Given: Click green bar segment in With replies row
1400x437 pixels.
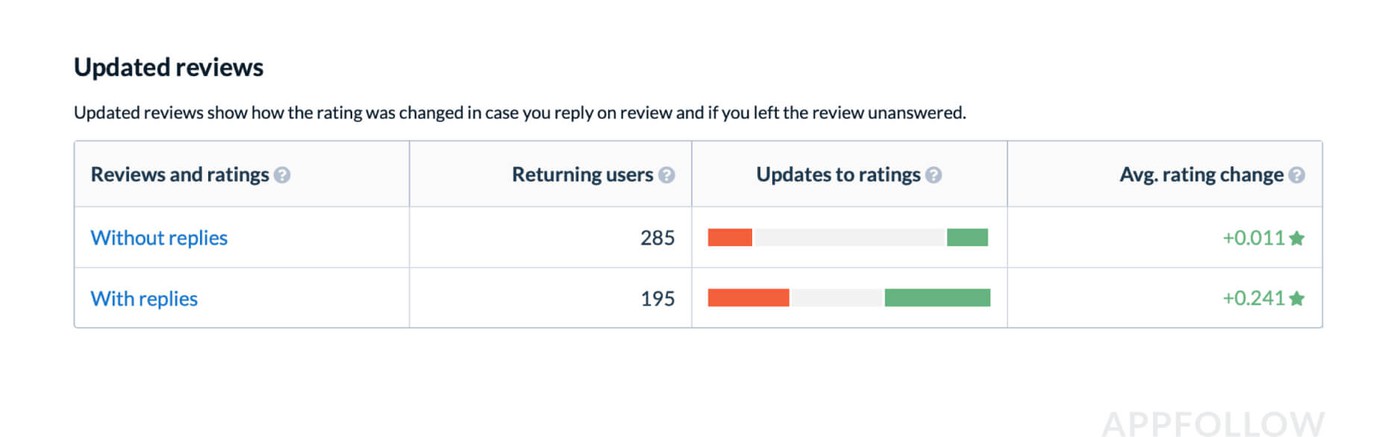Looking at the screenshot, I should (x=937, y=298).
